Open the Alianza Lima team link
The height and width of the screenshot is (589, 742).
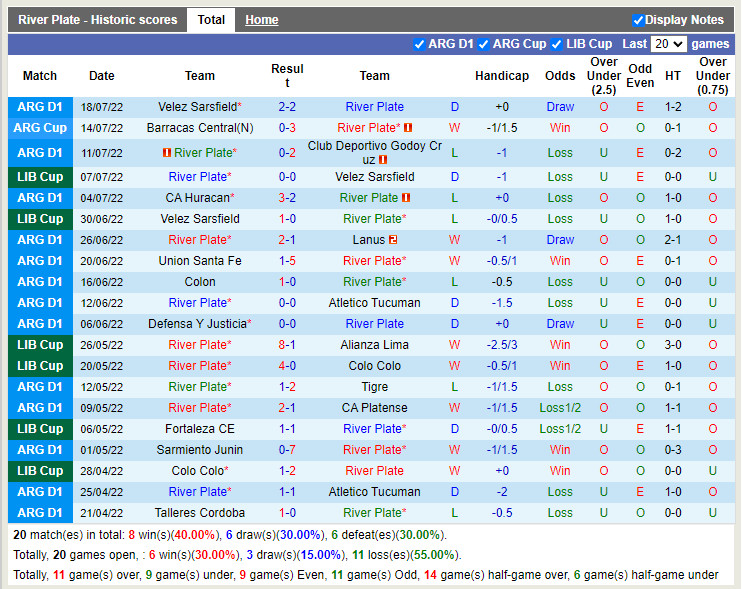(x=374, y=345)
